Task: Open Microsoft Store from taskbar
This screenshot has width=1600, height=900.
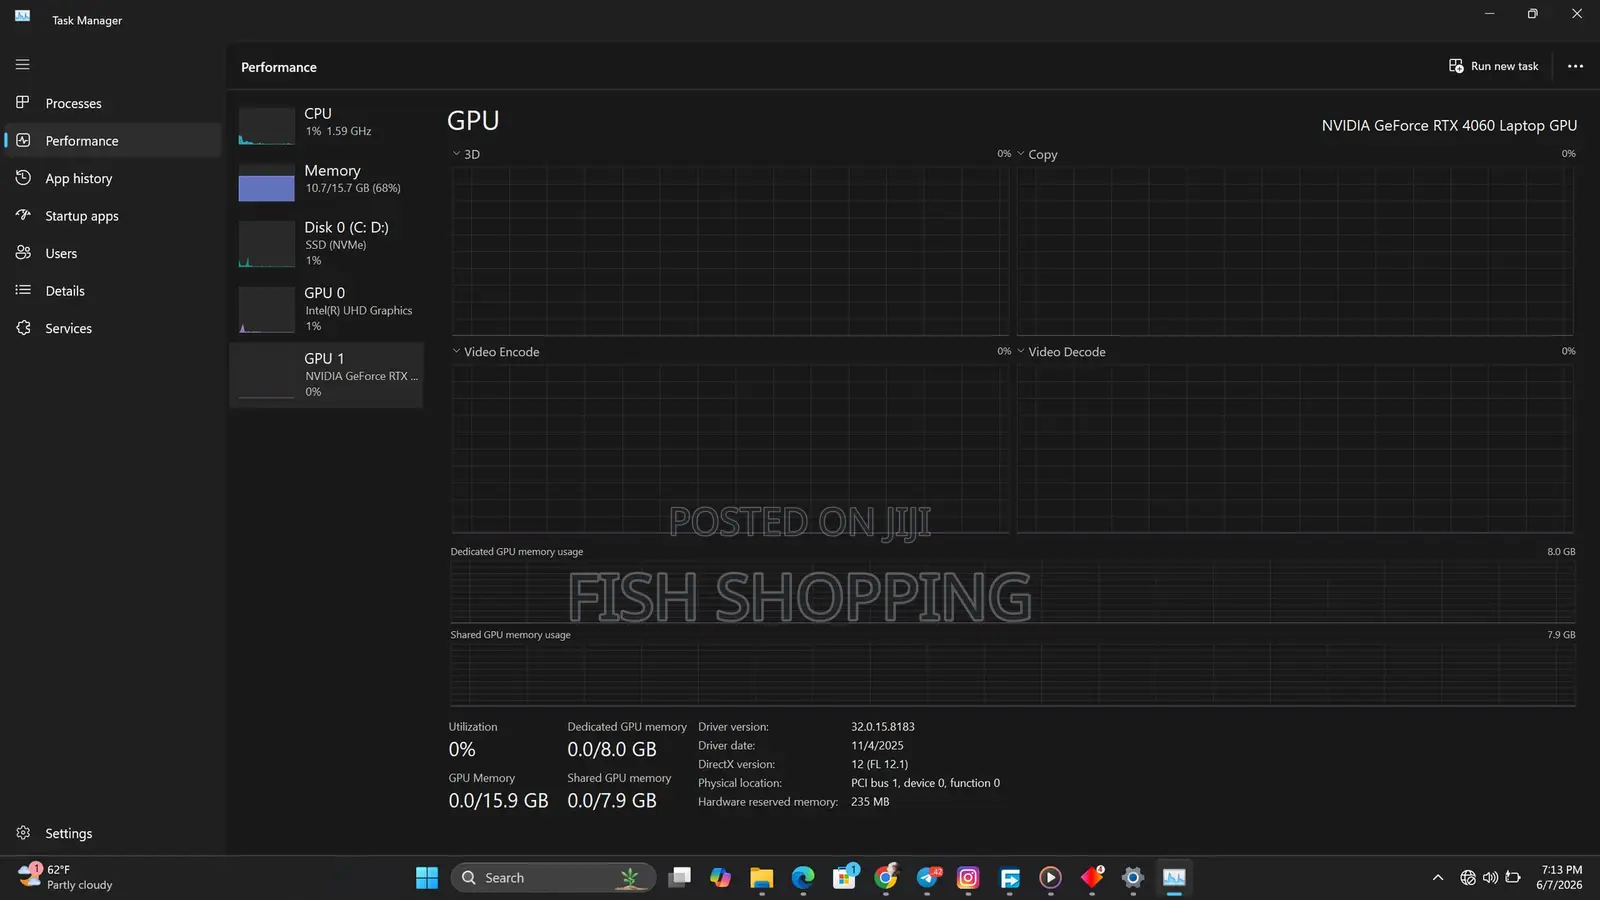Action: coord(845,878)
